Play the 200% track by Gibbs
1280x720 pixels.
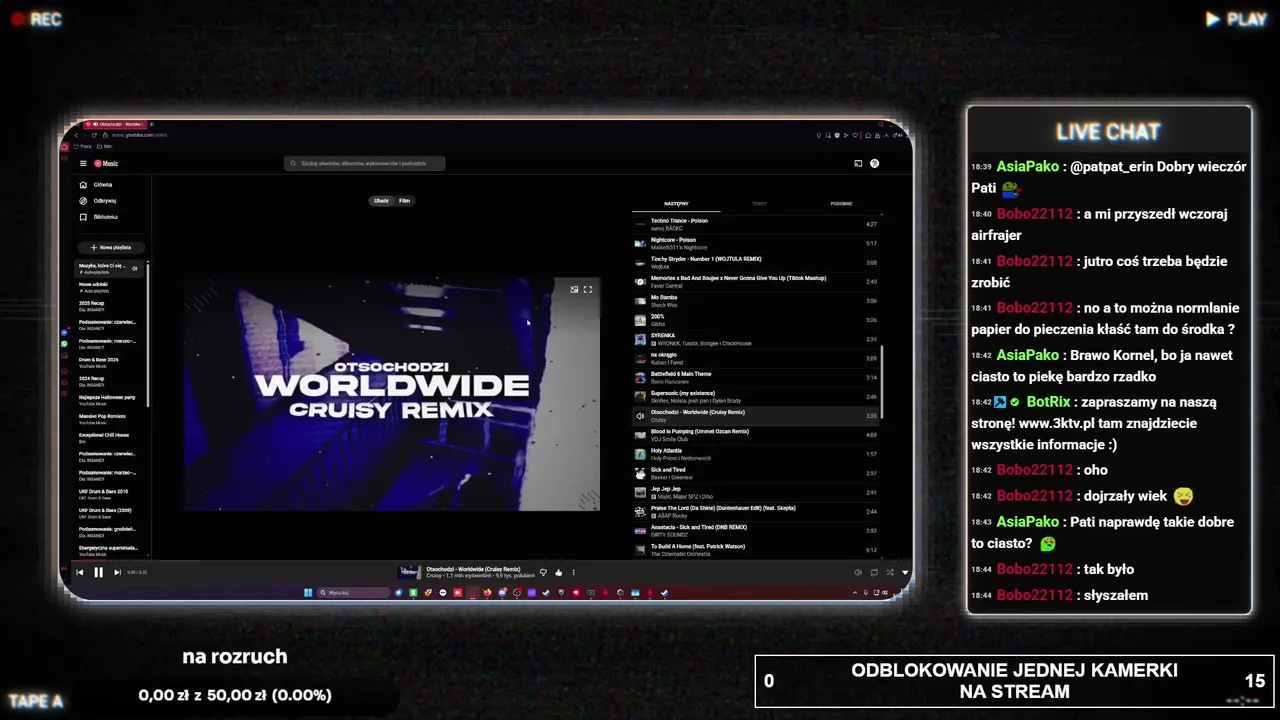coord(757,320)
